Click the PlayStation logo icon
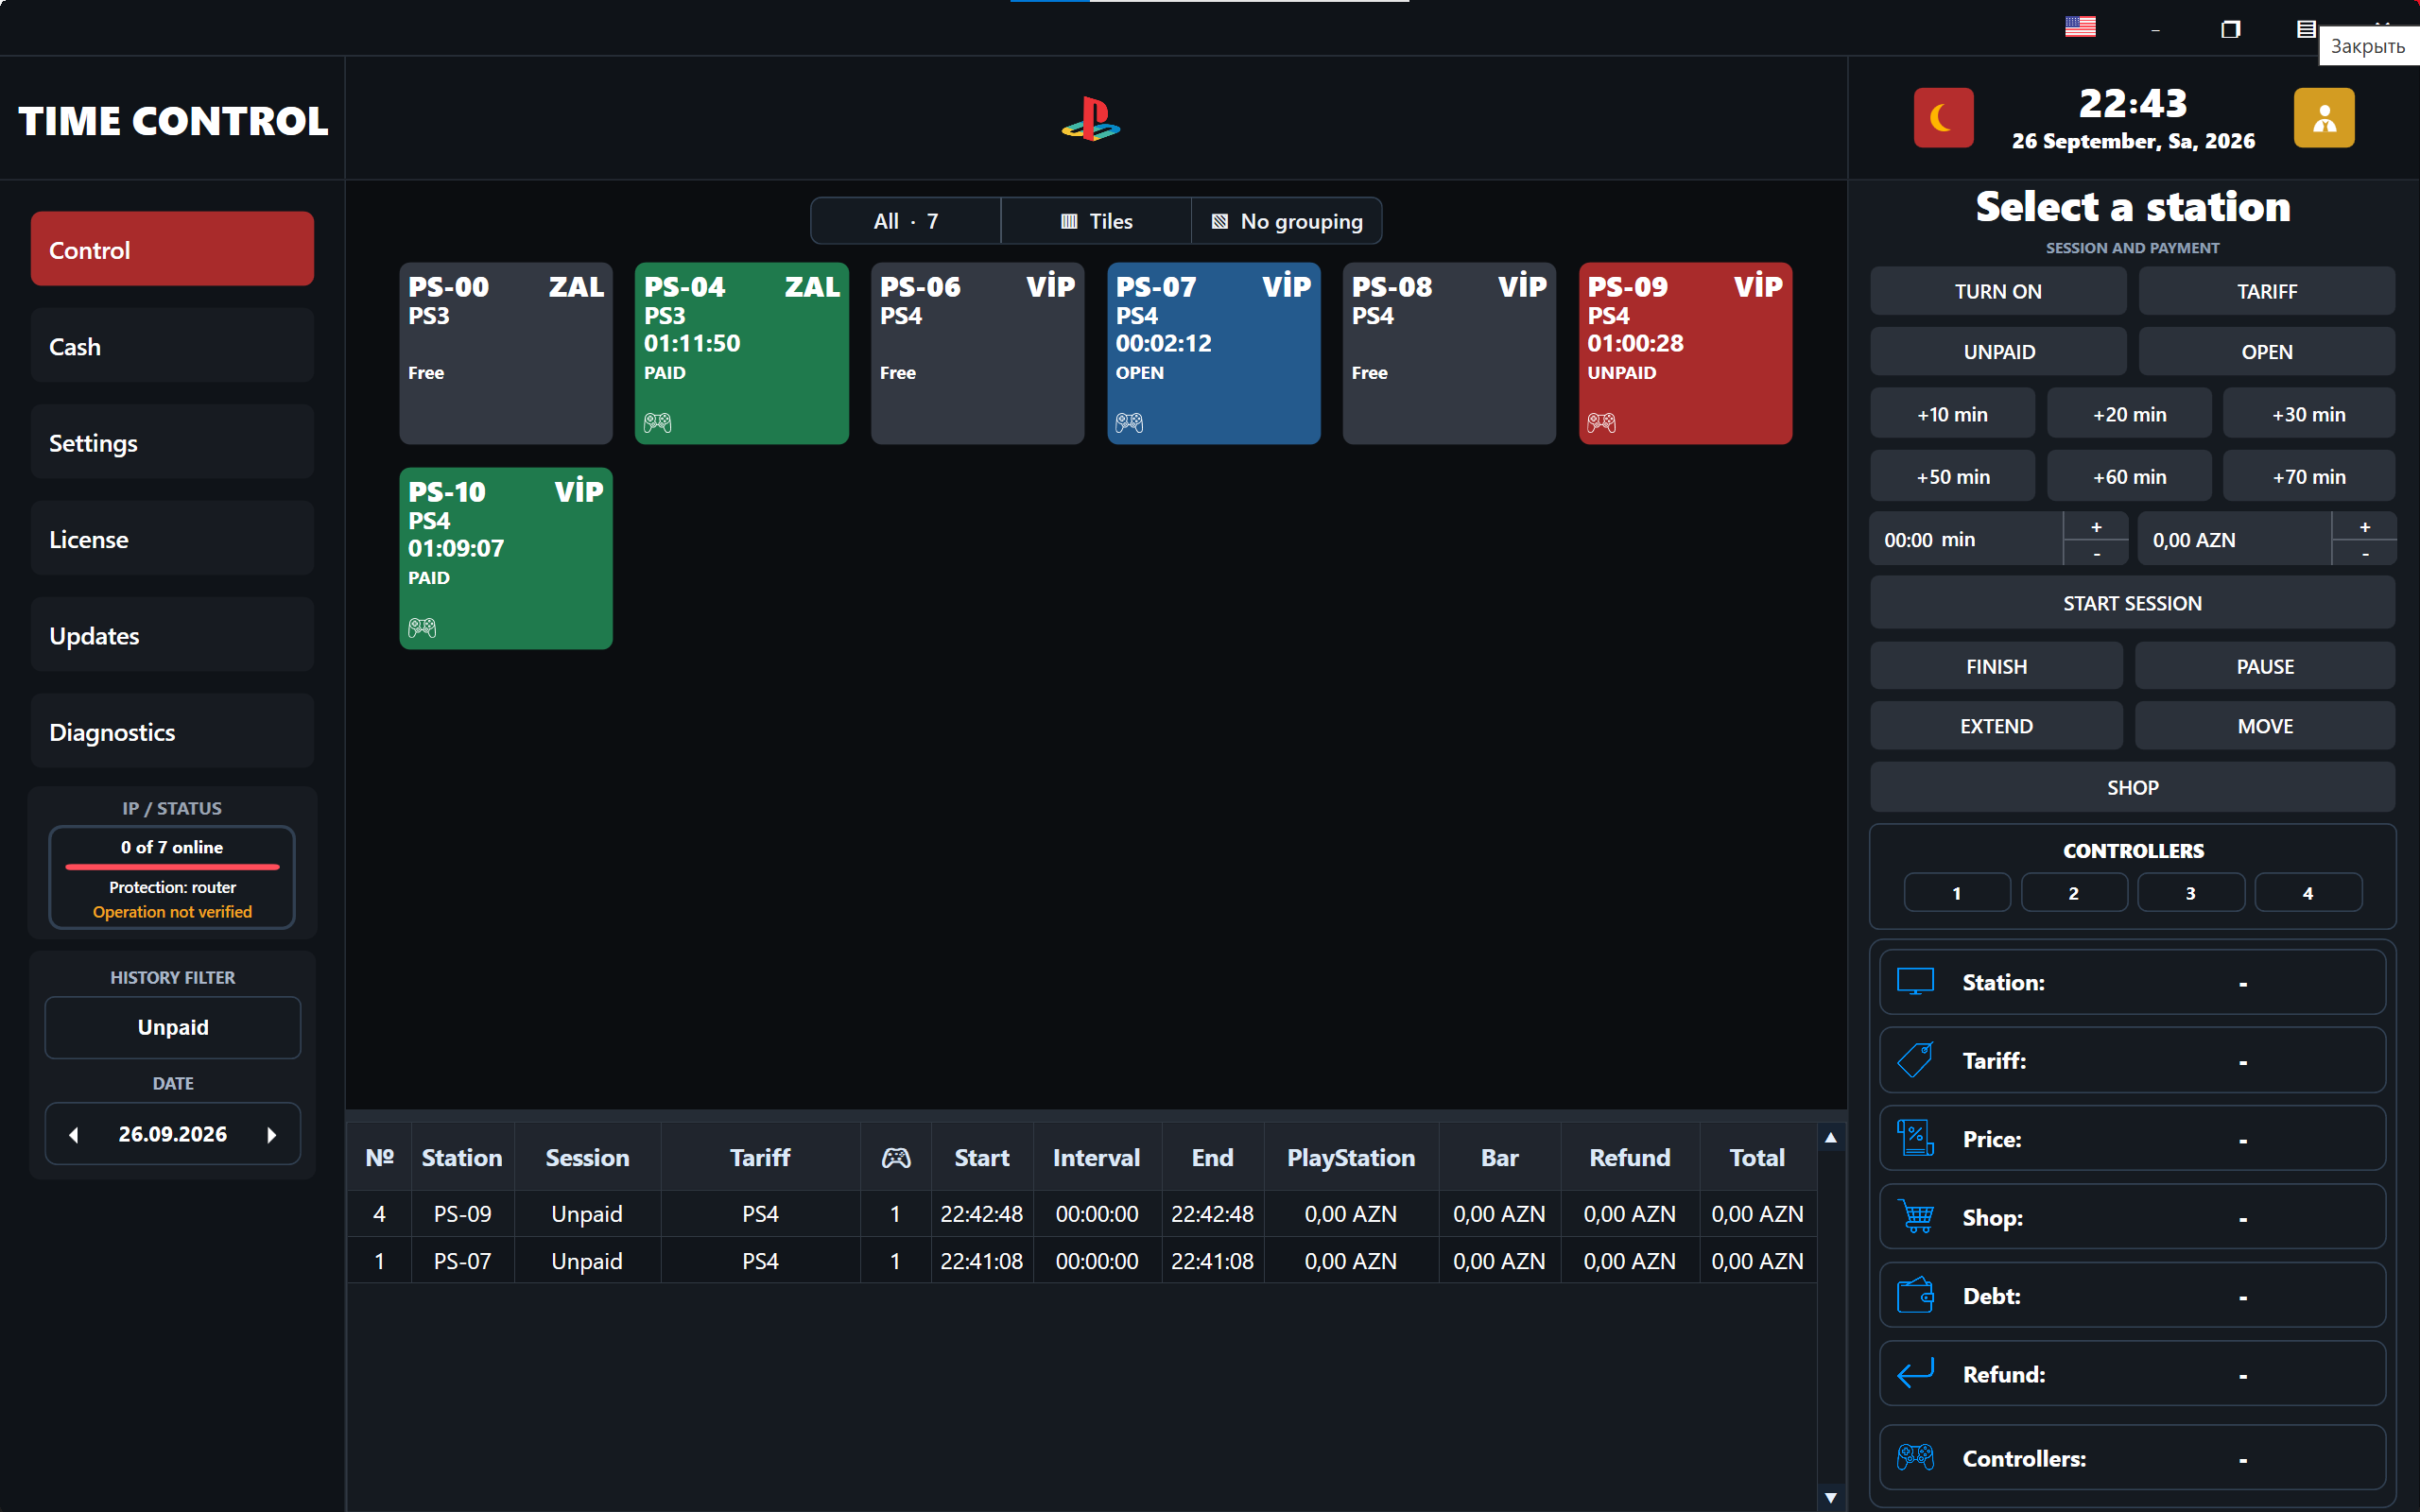The height and width of the screenshot is (1512, 2420). [x=1091, y=119]
